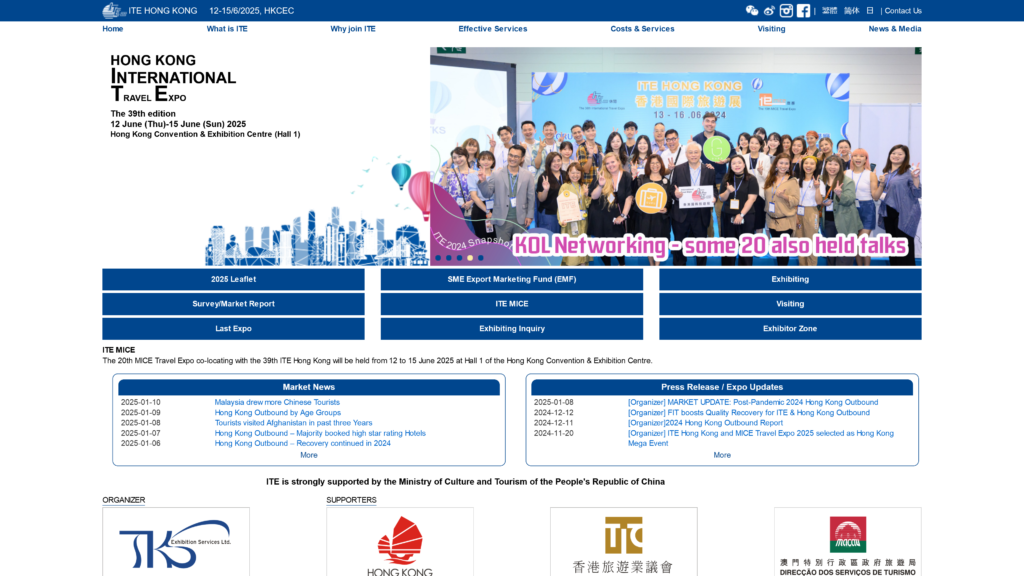Click the ITE ship logo in header
This screenshot has height=576, width=1024.
tap(114, 10)
